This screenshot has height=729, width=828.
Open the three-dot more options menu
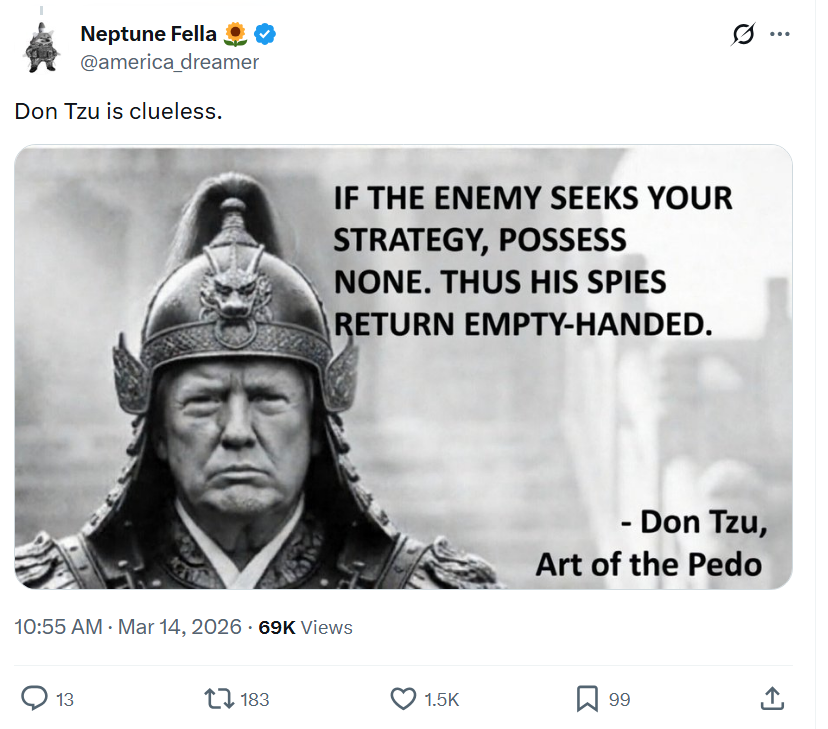click(x=779, y=34)
